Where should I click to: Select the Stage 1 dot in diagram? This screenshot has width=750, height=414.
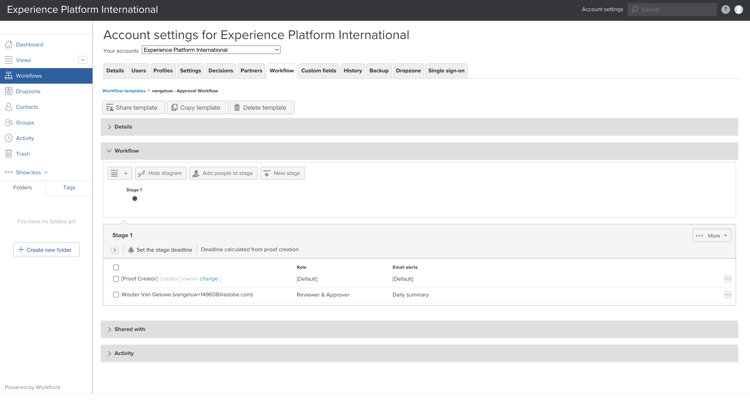pos(135,199)
